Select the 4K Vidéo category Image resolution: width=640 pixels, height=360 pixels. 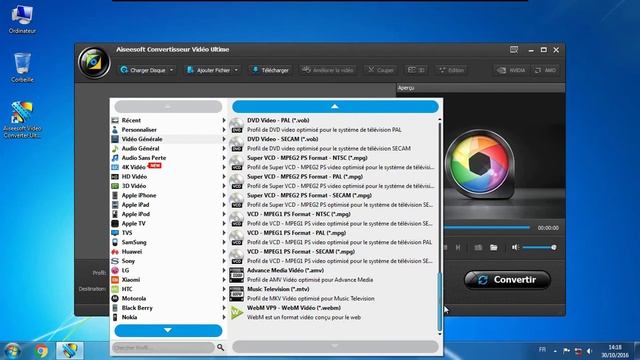[x=168, y=167]
